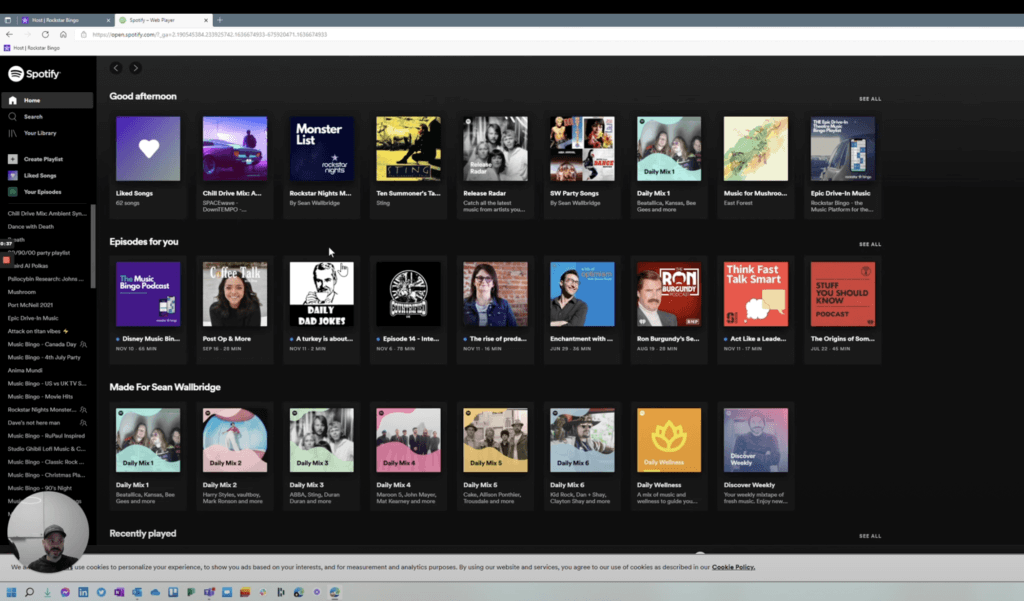This screenshot has width=1024, height=601.
Task: Open Think Fast Talk Smart episode
Action: point(756,310)
